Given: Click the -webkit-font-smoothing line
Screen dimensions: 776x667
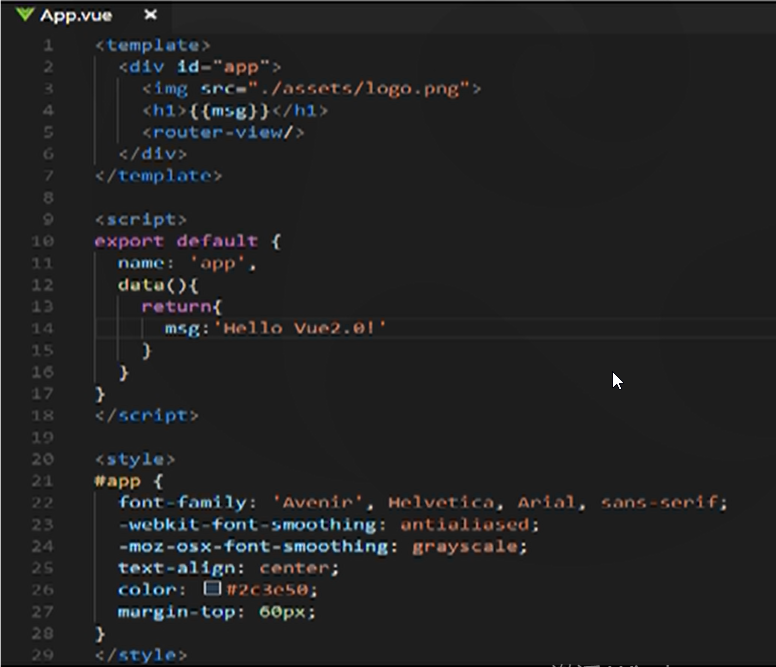Looking at the screenshot, I should pyautogui.click(x=329, y=524).
